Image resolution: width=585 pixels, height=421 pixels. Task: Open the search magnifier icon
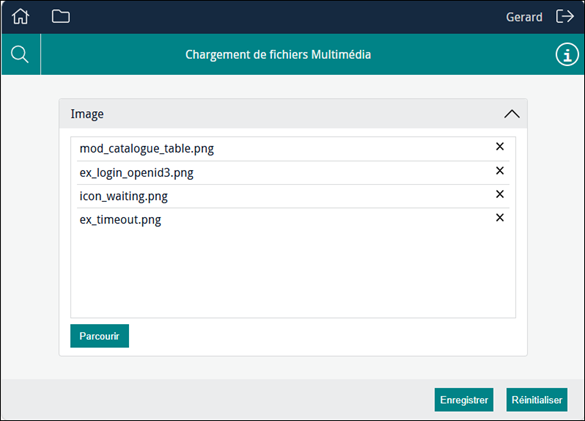[x=20, y=54]
